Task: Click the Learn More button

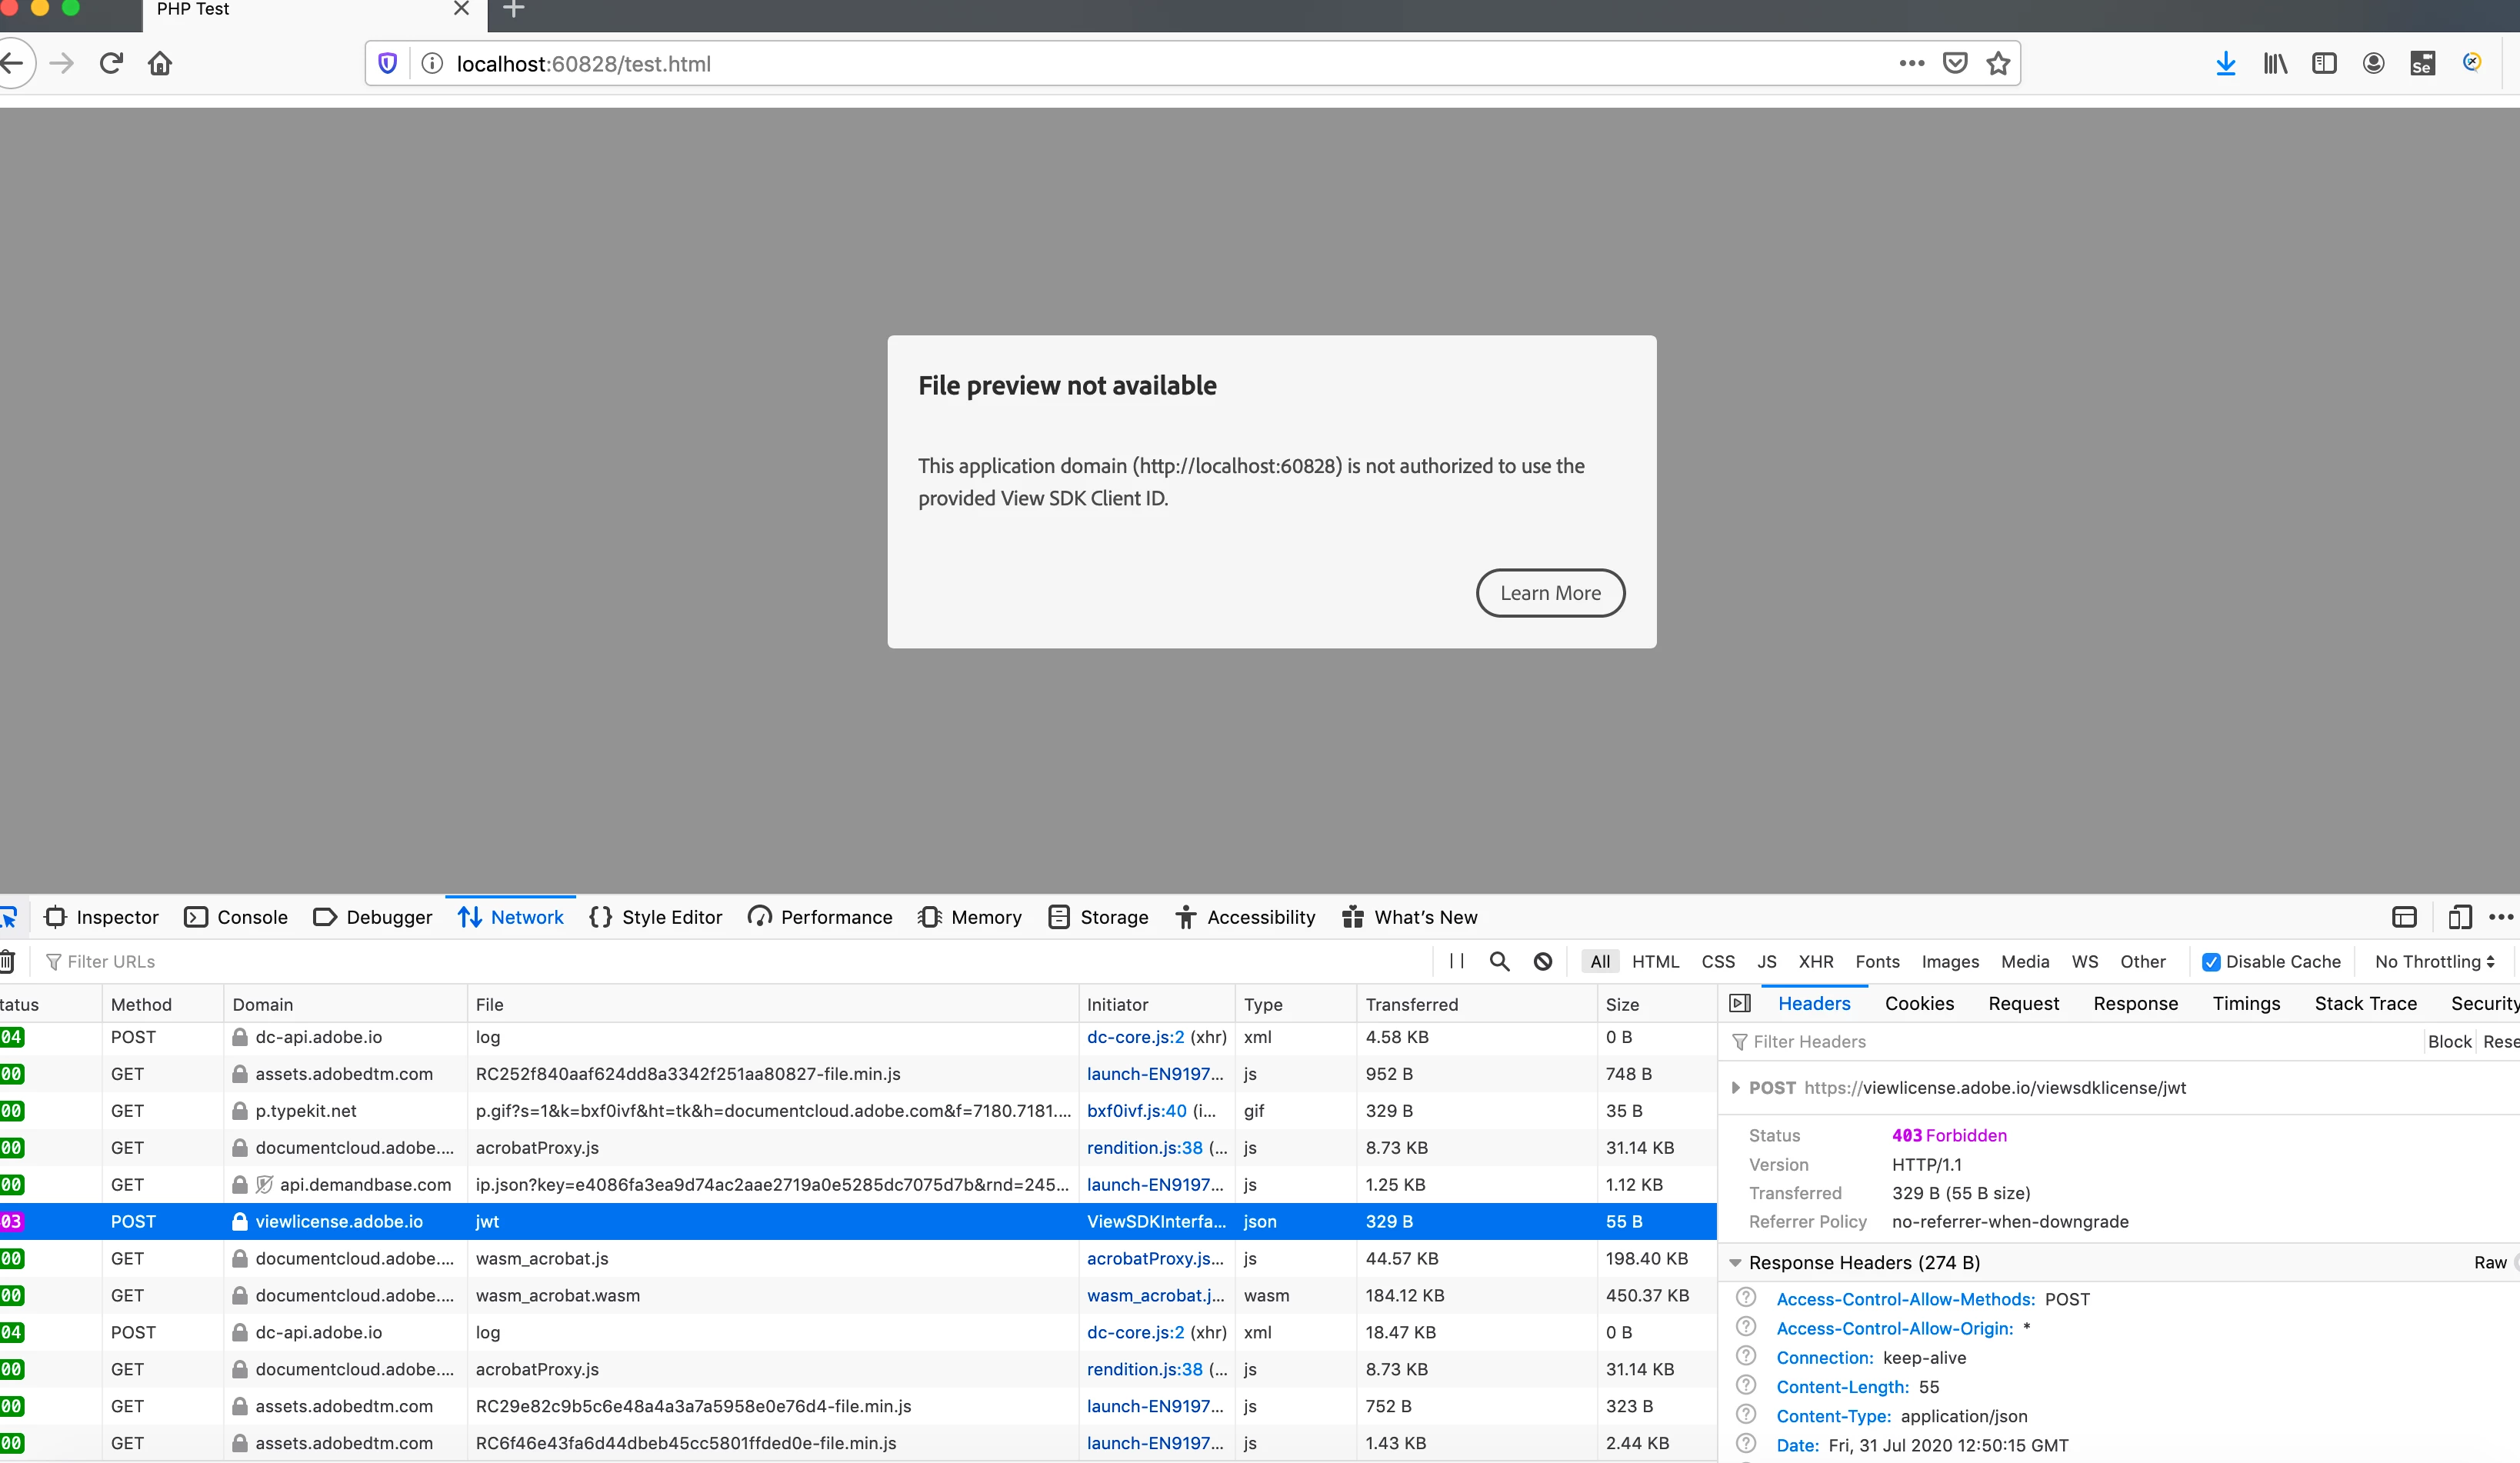Action: click(x=1549, y=593)
